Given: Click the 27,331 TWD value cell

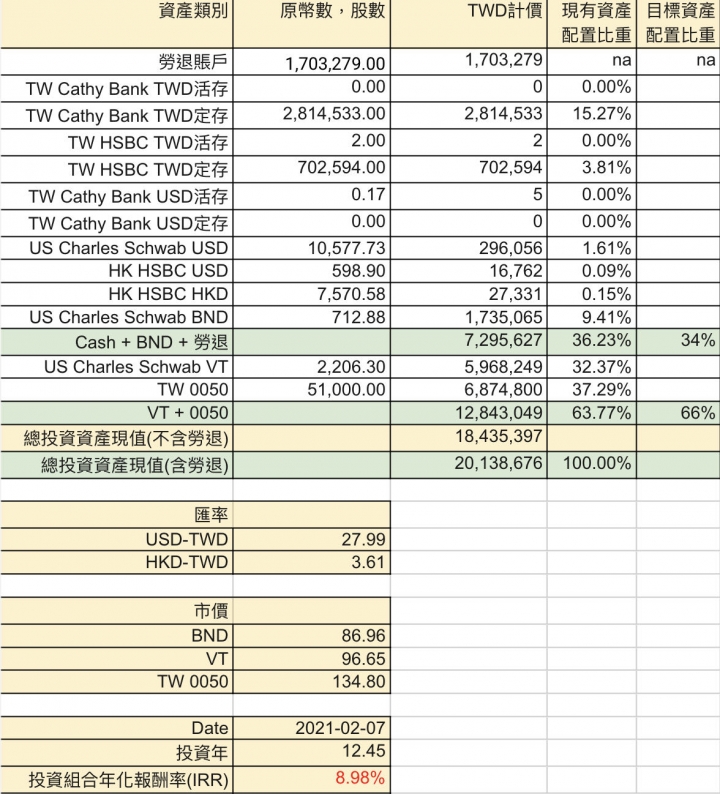Looking at the screenshot, I should coord(469,294).
